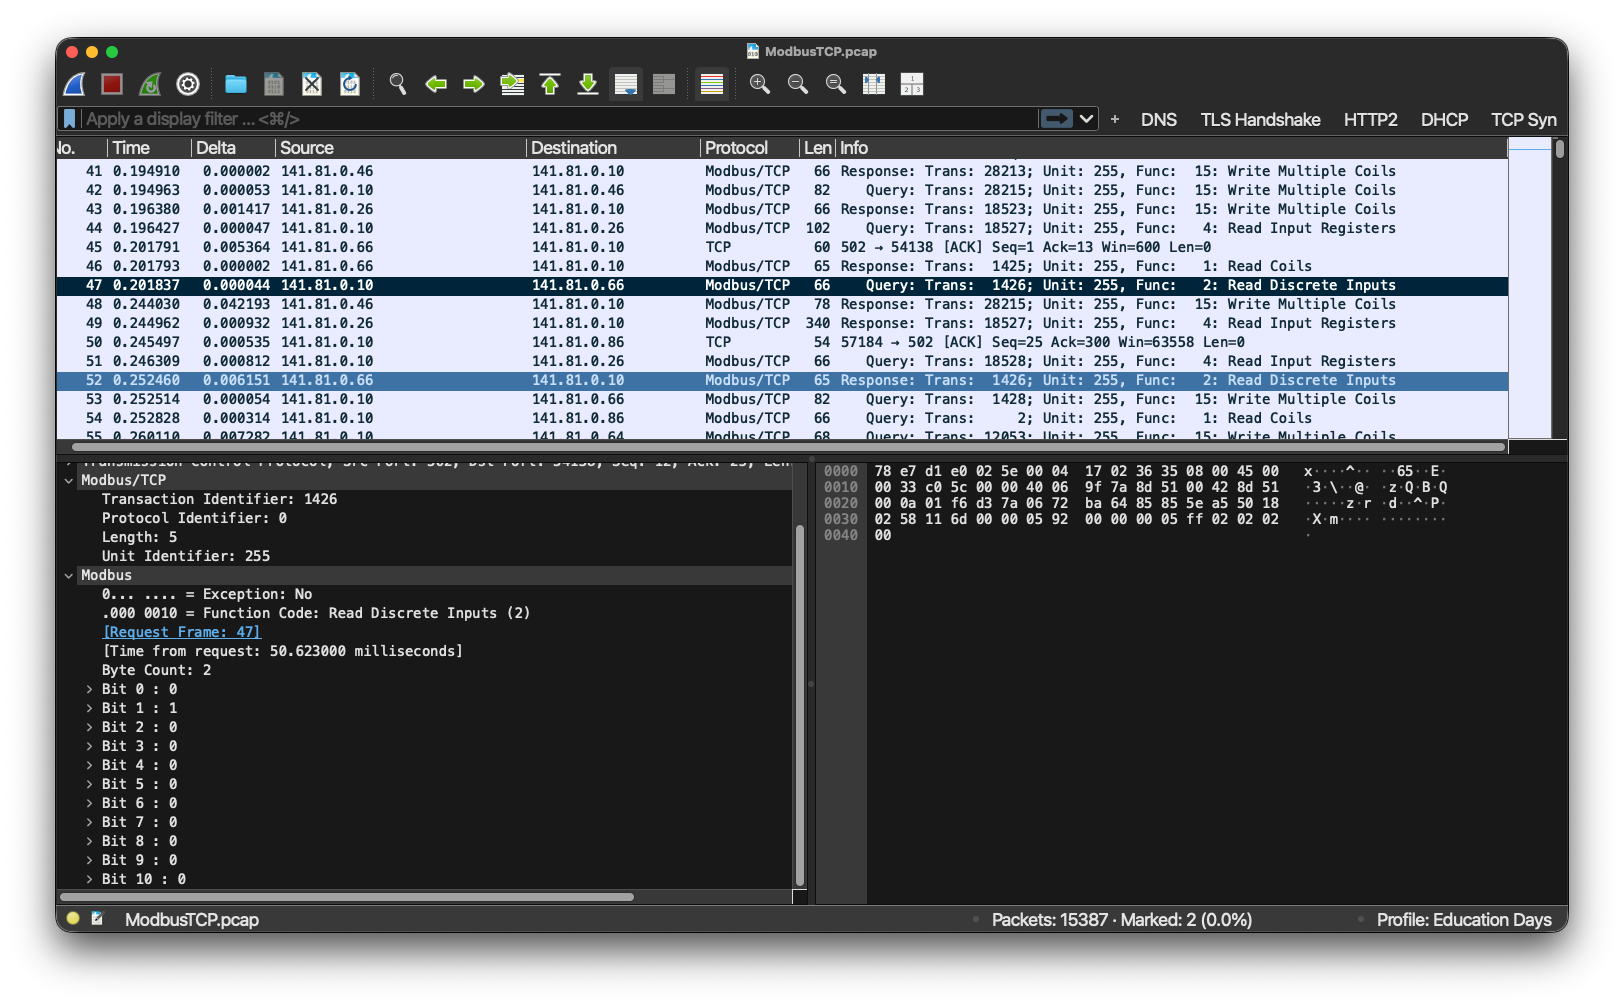1624x1006 pixels.
Task: Save this capture file
Action: point(274,84)
